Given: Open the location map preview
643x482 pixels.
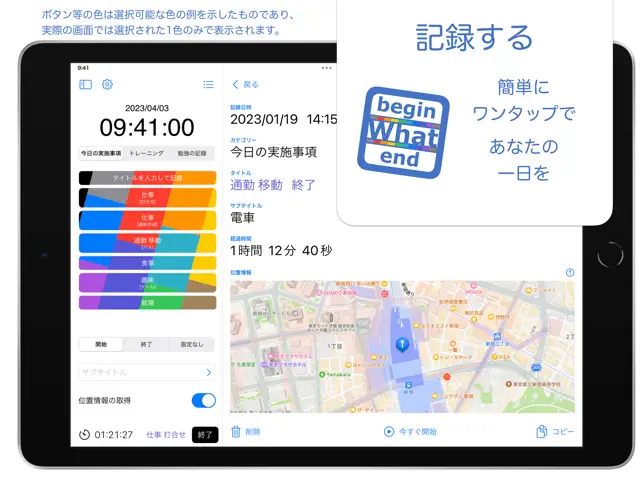Looking at the screenshot, I should pyautogui.click(x=402, y=347).
